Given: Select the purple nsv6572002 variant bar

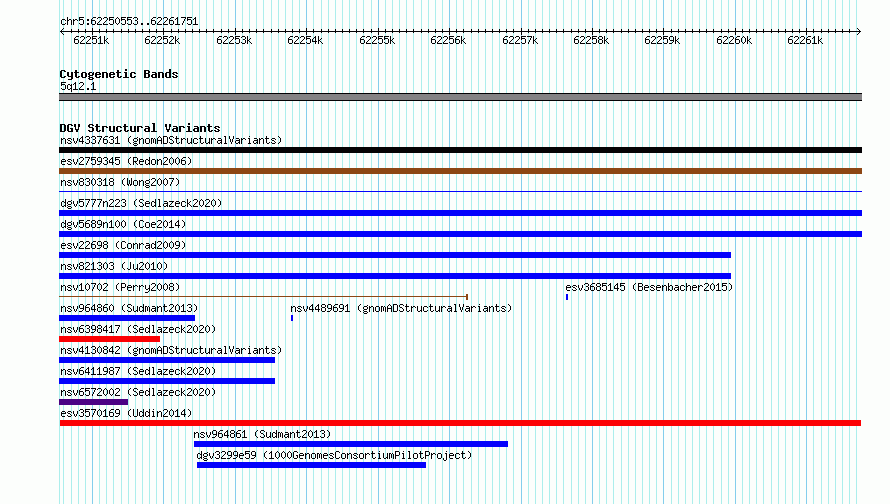Looking at the screenshot, I should (94, 402).
